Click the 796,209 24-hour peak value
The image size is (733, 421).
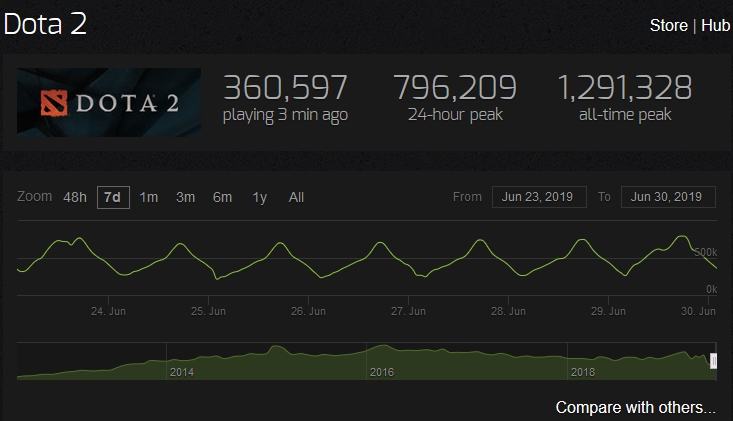[455, 87]
